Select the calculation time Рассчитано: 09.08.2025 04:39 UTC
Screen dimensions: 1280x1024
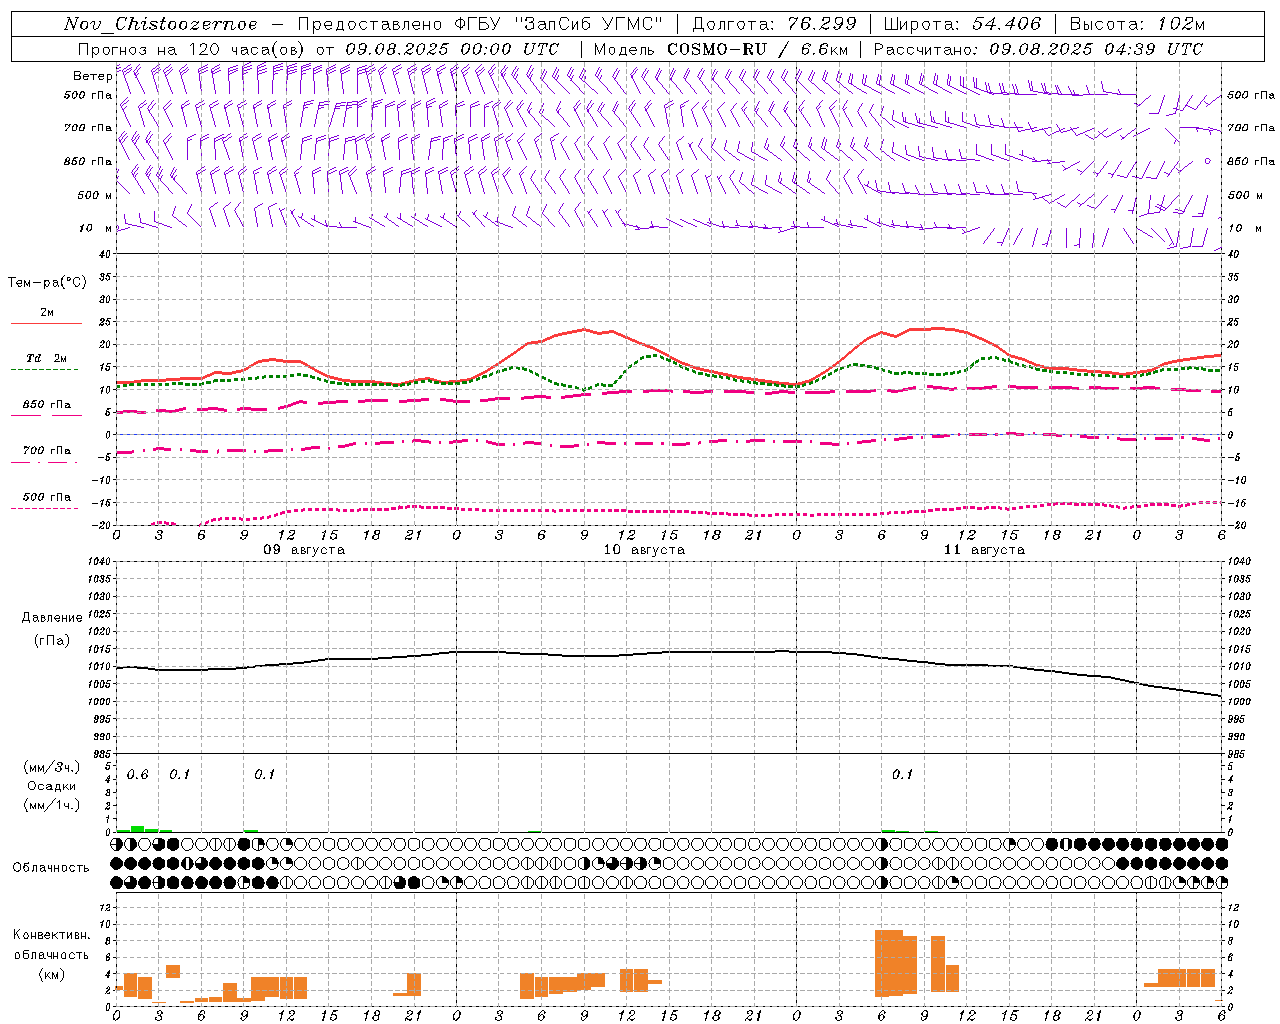pos(1038,49)
